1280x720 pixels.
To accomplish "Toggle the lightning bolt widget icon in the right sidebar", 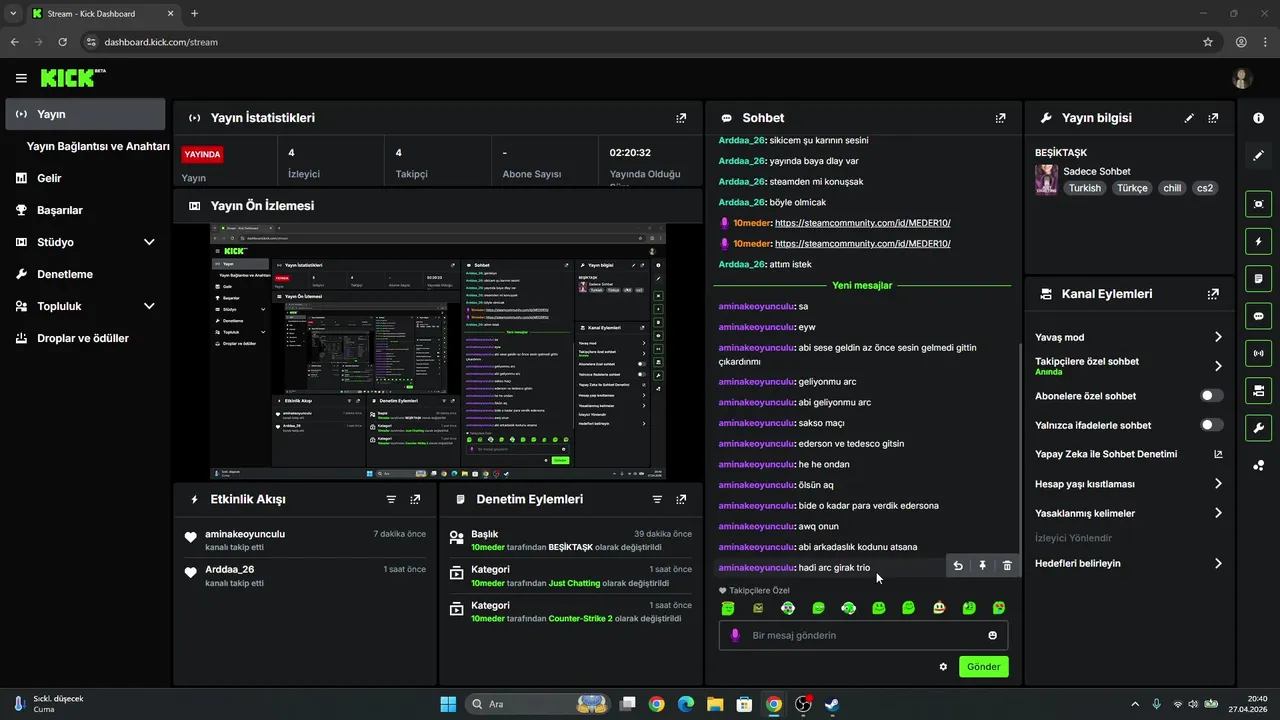I will click(x=1258, y=241).
